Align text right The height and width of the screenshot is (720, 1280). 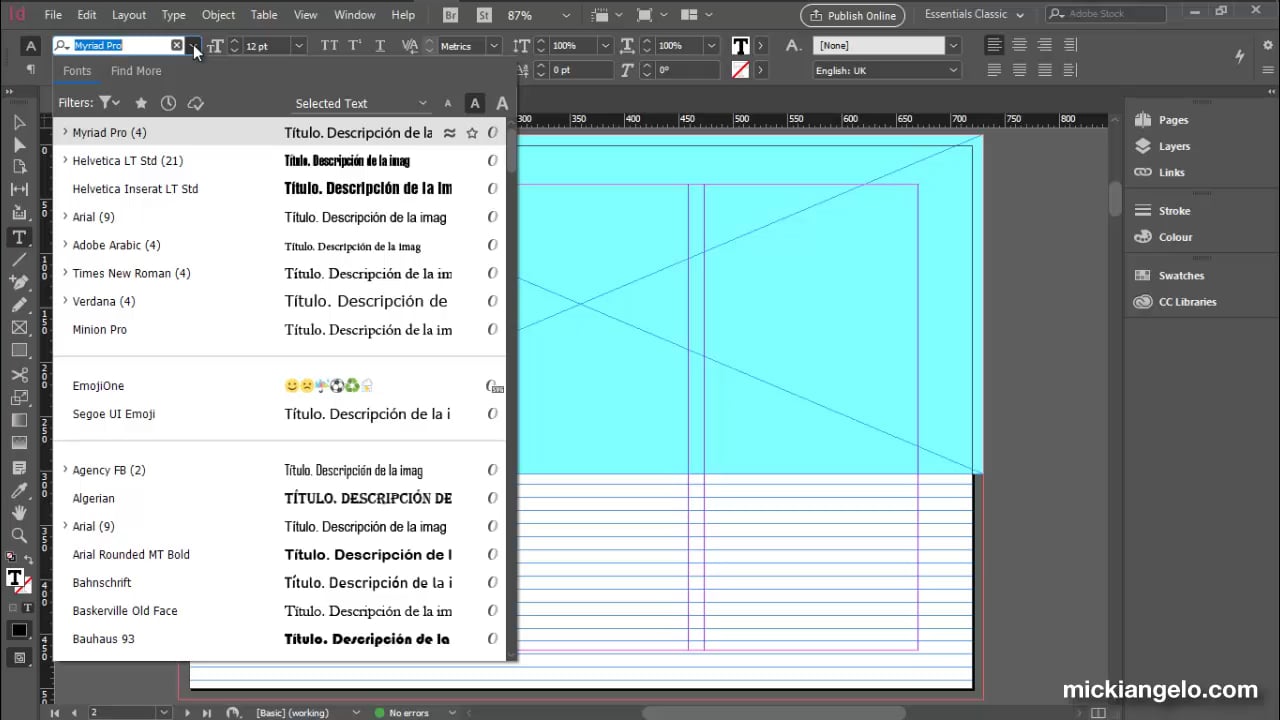pyautogui.click(x=1044, y=46)
